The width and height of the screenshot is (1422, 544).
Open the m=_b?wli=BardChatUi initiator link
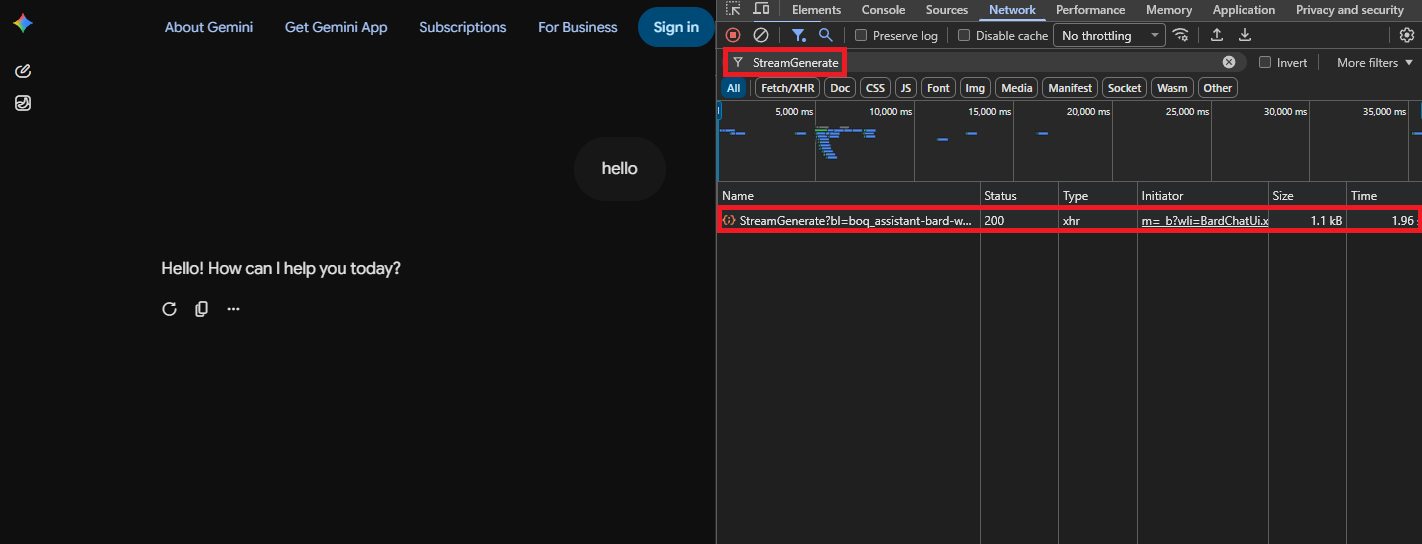(1205, 220)
